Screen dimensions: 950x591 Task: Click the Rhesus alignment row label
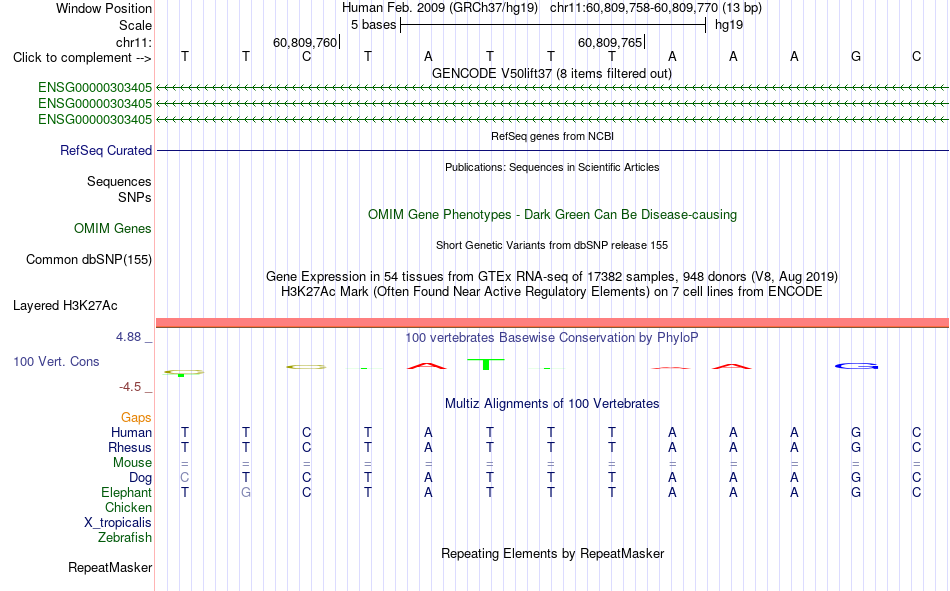pyautogui.click(x=130, y=447)
